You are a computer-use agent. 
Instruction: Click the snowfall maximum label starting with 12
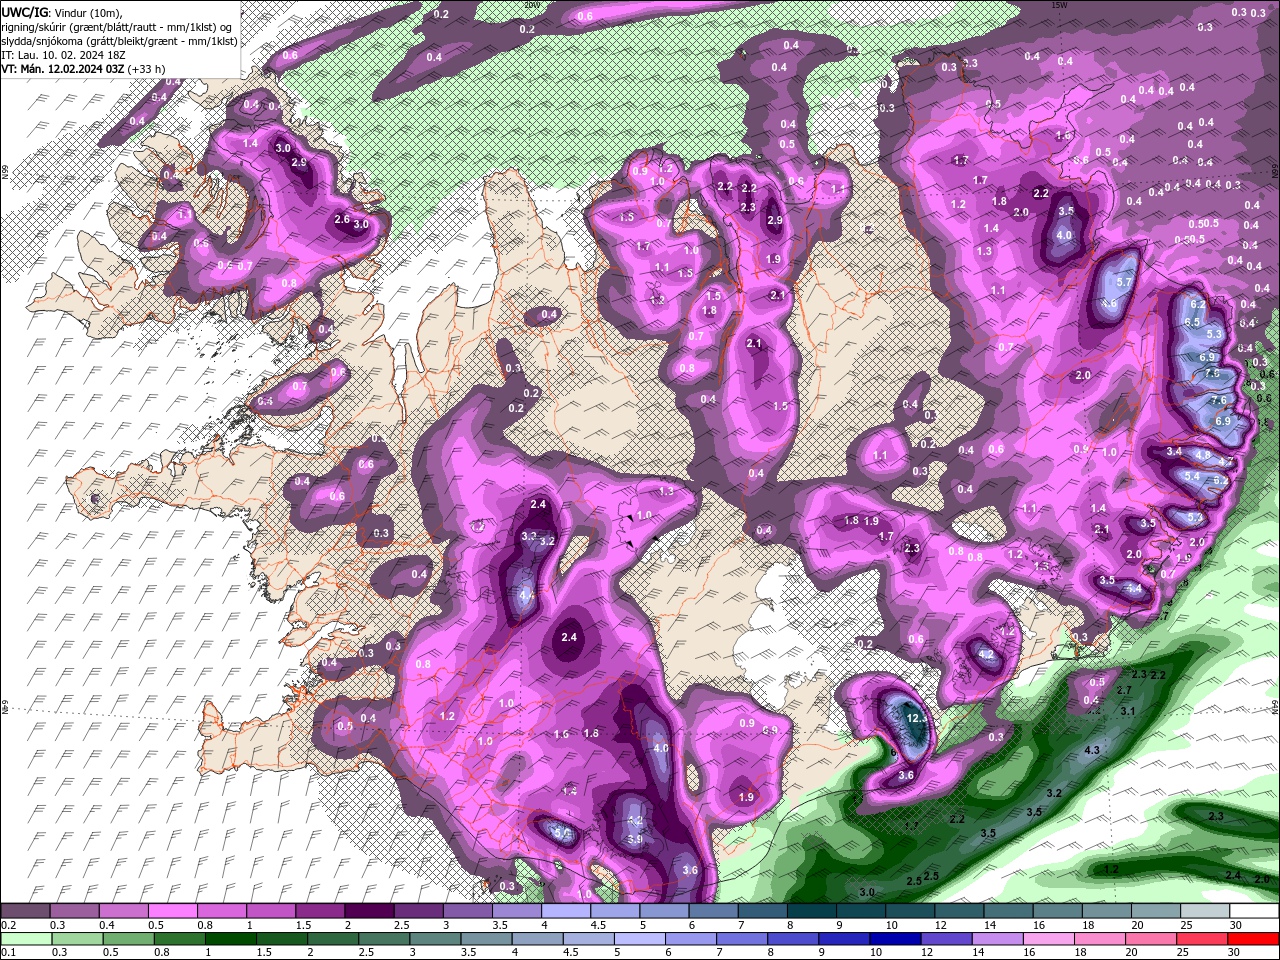917,718
